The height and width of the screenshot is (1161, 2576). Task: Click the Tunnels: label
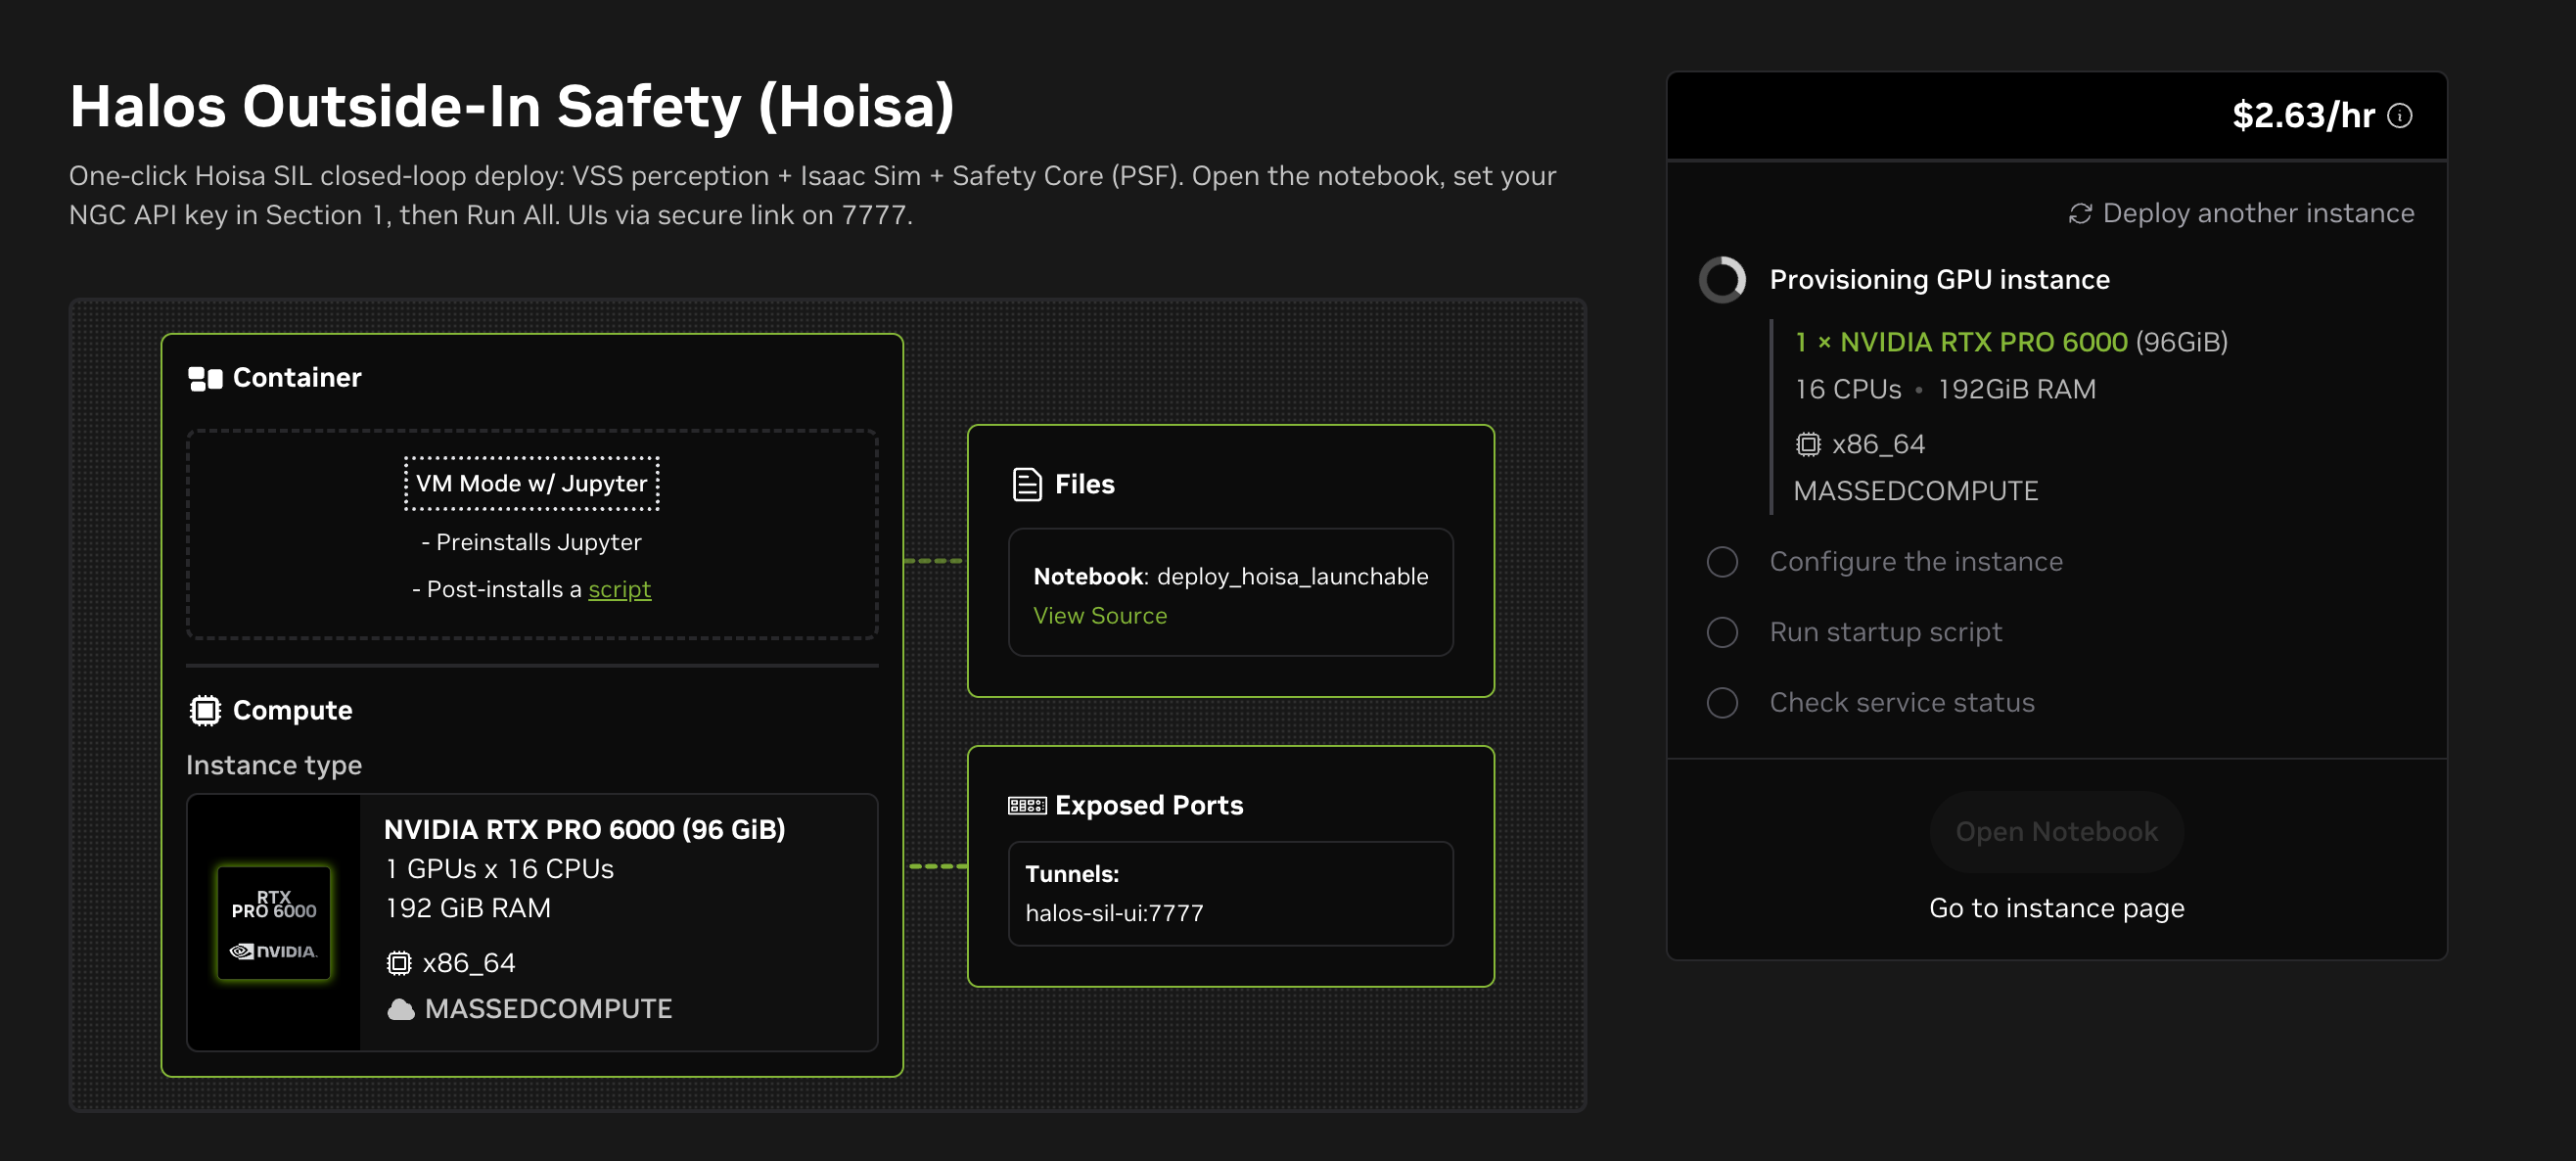click(1072, 874)
